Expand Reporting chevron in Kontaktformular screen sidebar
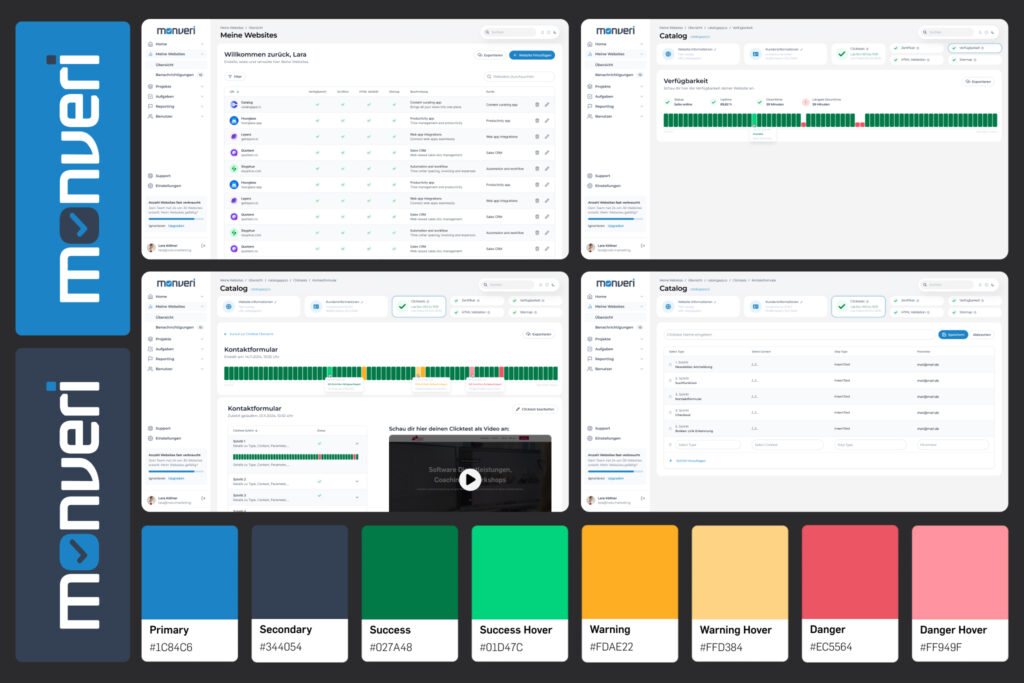Screen dimensions: 1024x683 [x=202, y=358]
